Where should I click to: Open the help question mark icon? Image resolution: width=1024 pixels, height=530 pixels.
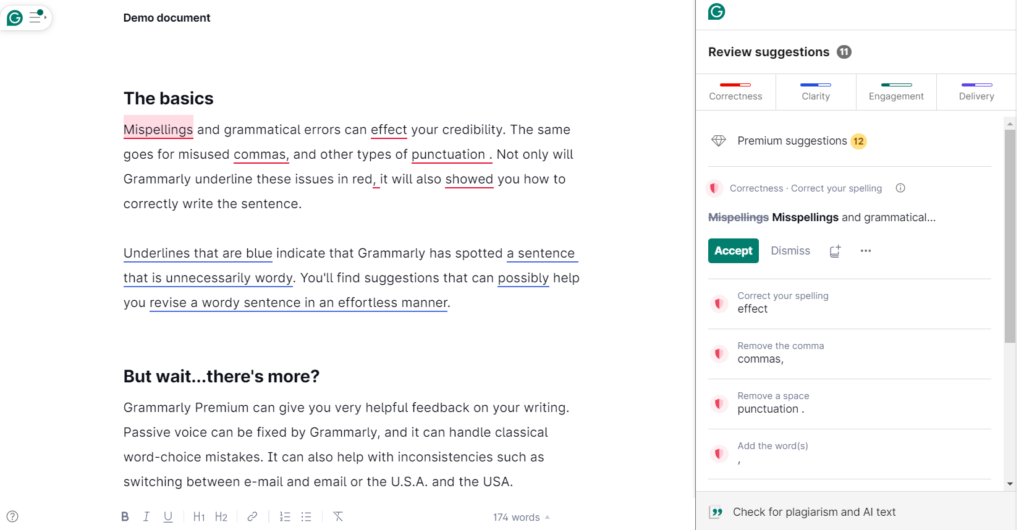click(x=12, y=517)
